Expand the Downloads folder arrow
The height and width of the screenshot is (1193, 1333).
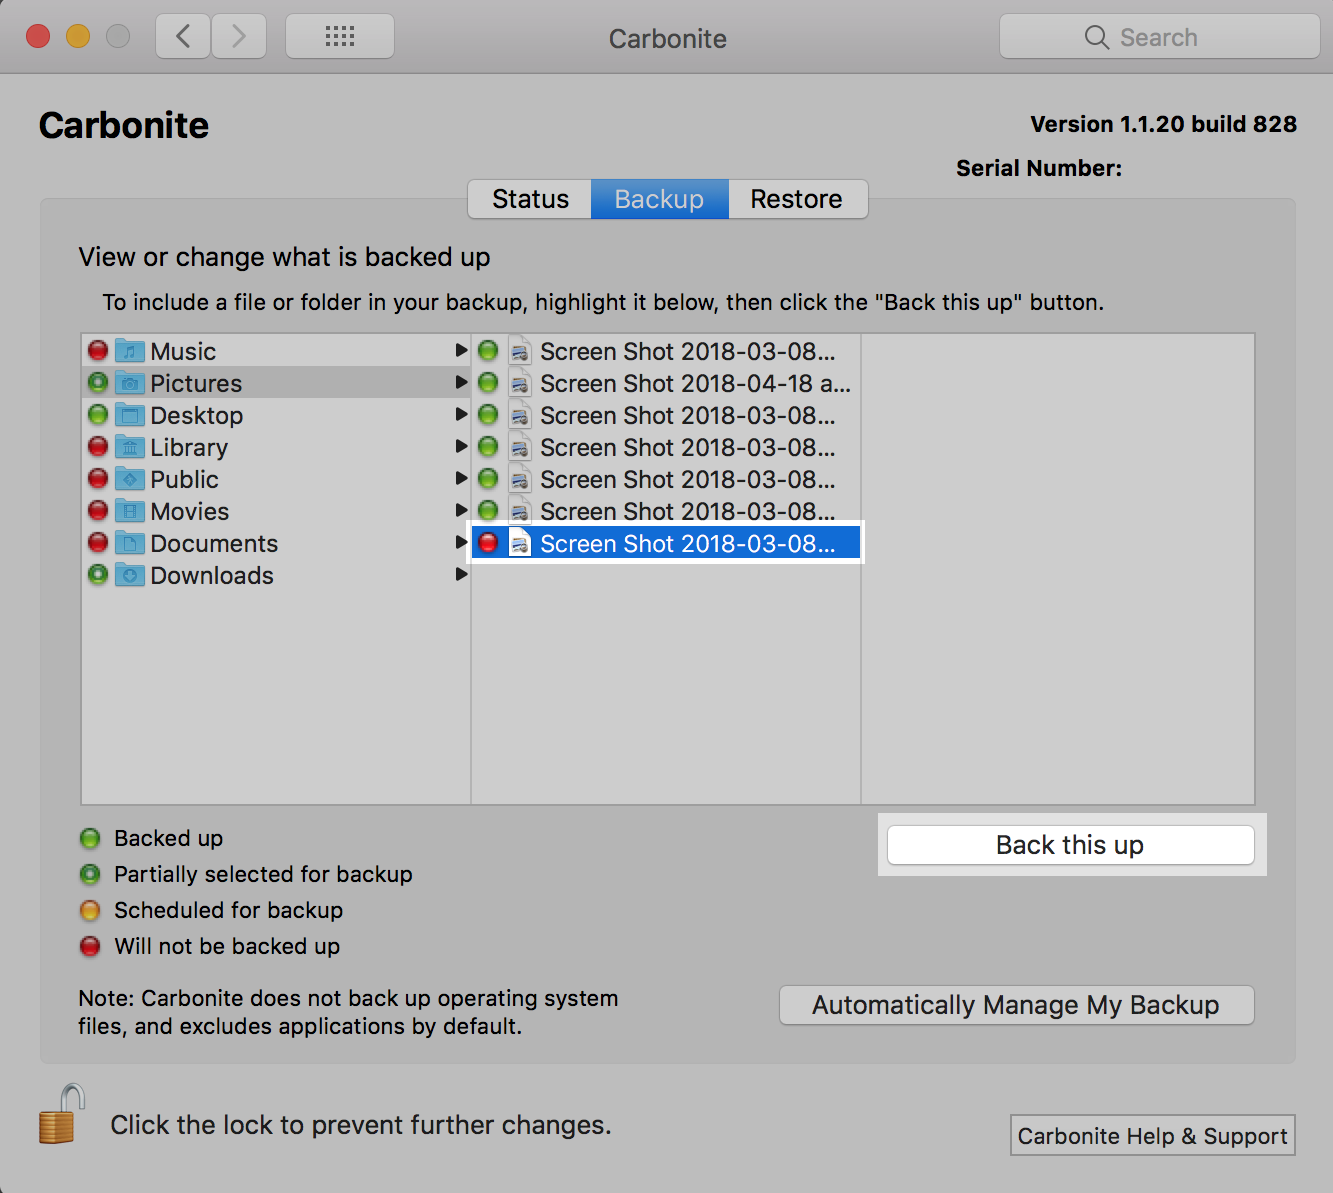461,575
